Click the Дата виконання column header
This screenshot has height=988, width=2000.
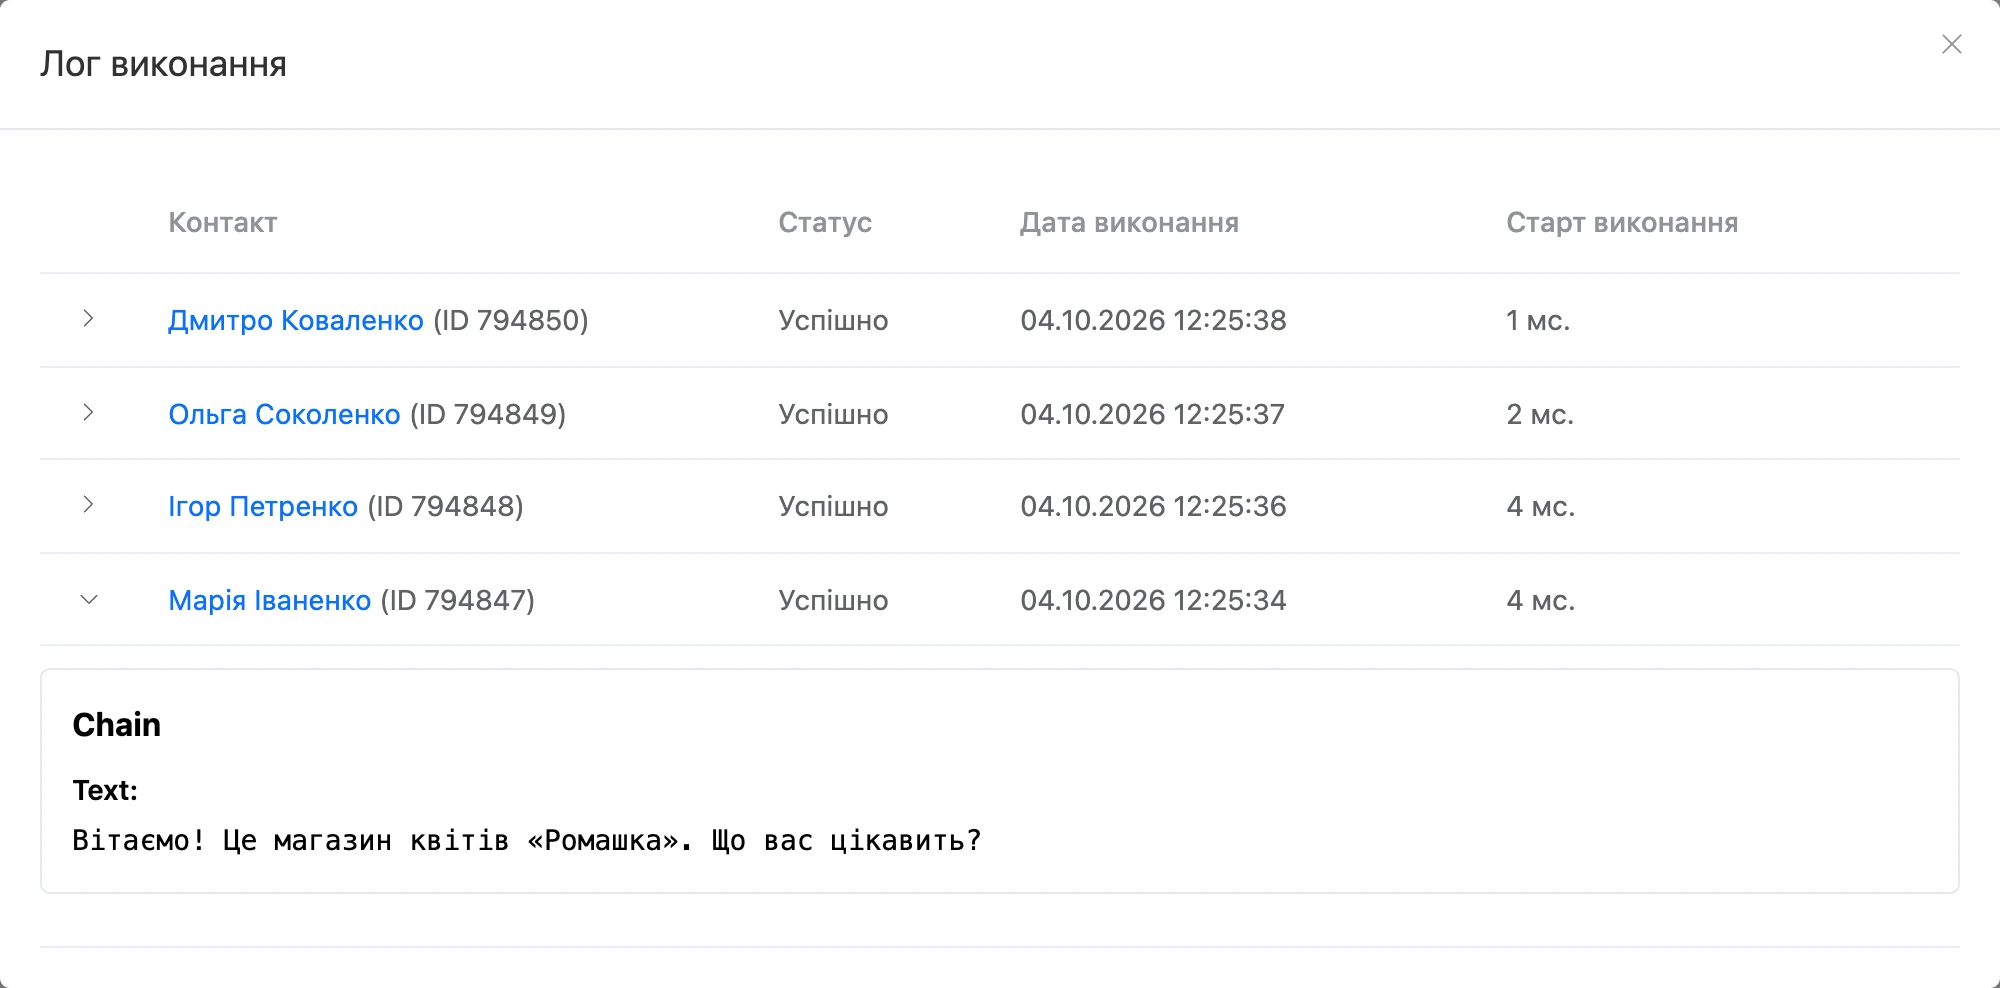pyautogui.click(x=1129, y=222)
